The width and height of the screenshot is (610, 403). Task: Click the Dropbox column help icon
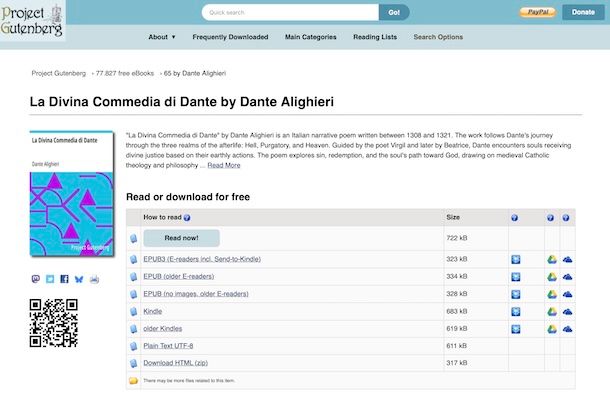pyautogui.click(x=514, y=218)
